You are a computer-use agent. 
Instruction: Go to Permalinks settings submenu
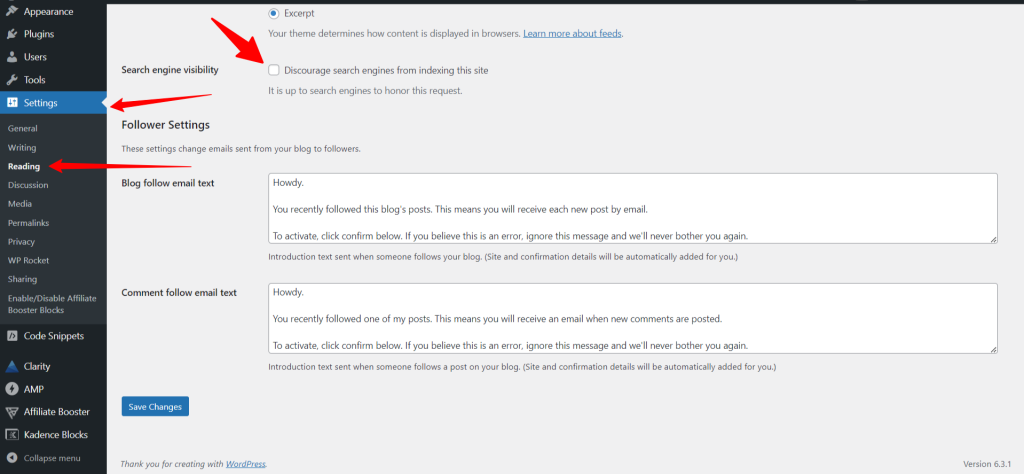tap(28, 223)
